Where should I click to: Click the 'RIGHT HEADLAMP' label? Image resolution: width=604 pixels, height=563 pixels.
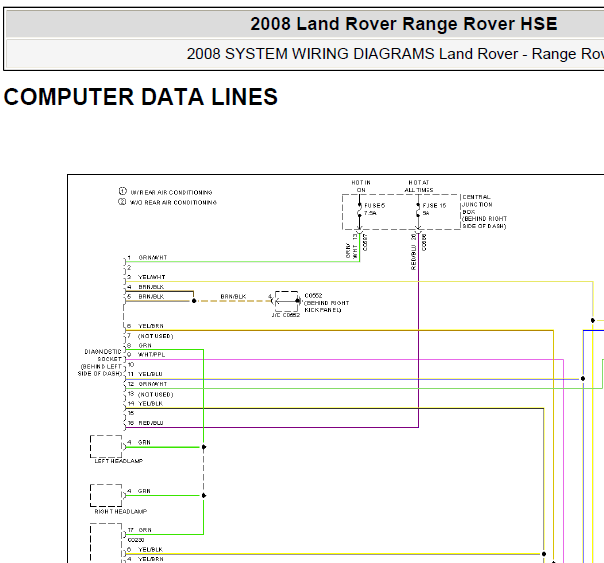121,511
